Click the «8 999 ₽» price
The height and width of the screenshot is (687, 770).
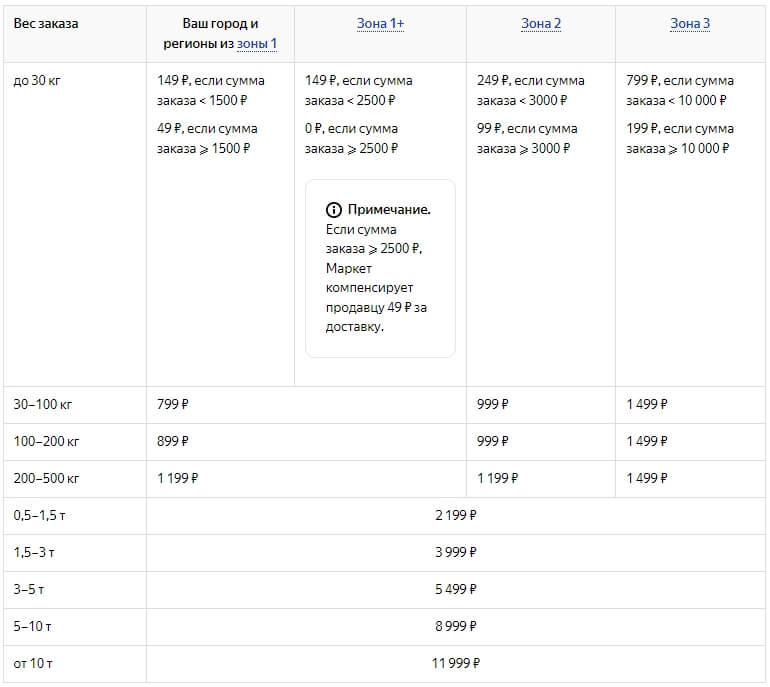click(456, 627)
